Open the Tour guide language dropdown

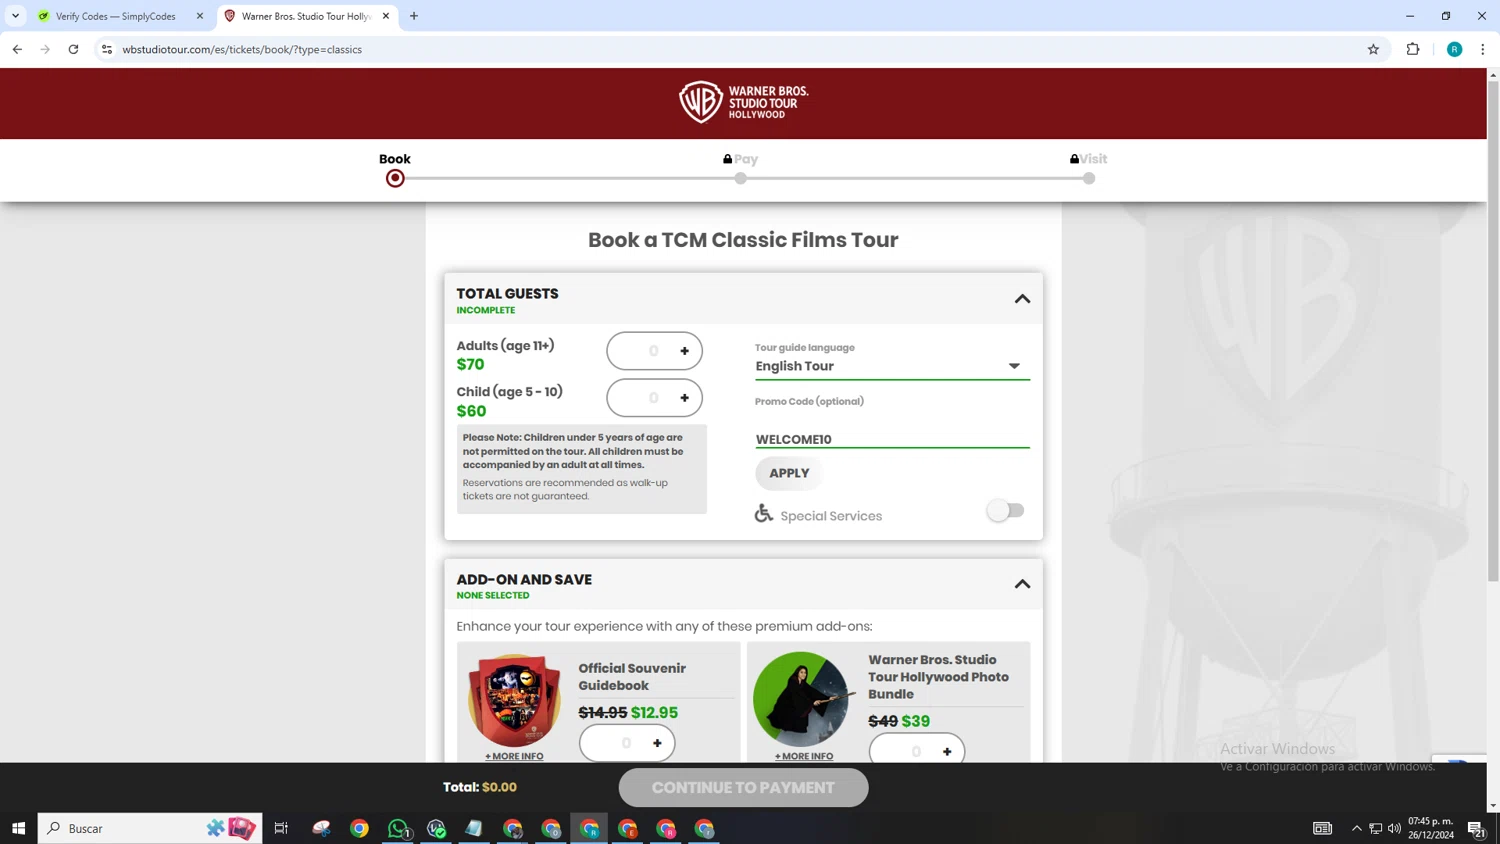click(892, 366)
